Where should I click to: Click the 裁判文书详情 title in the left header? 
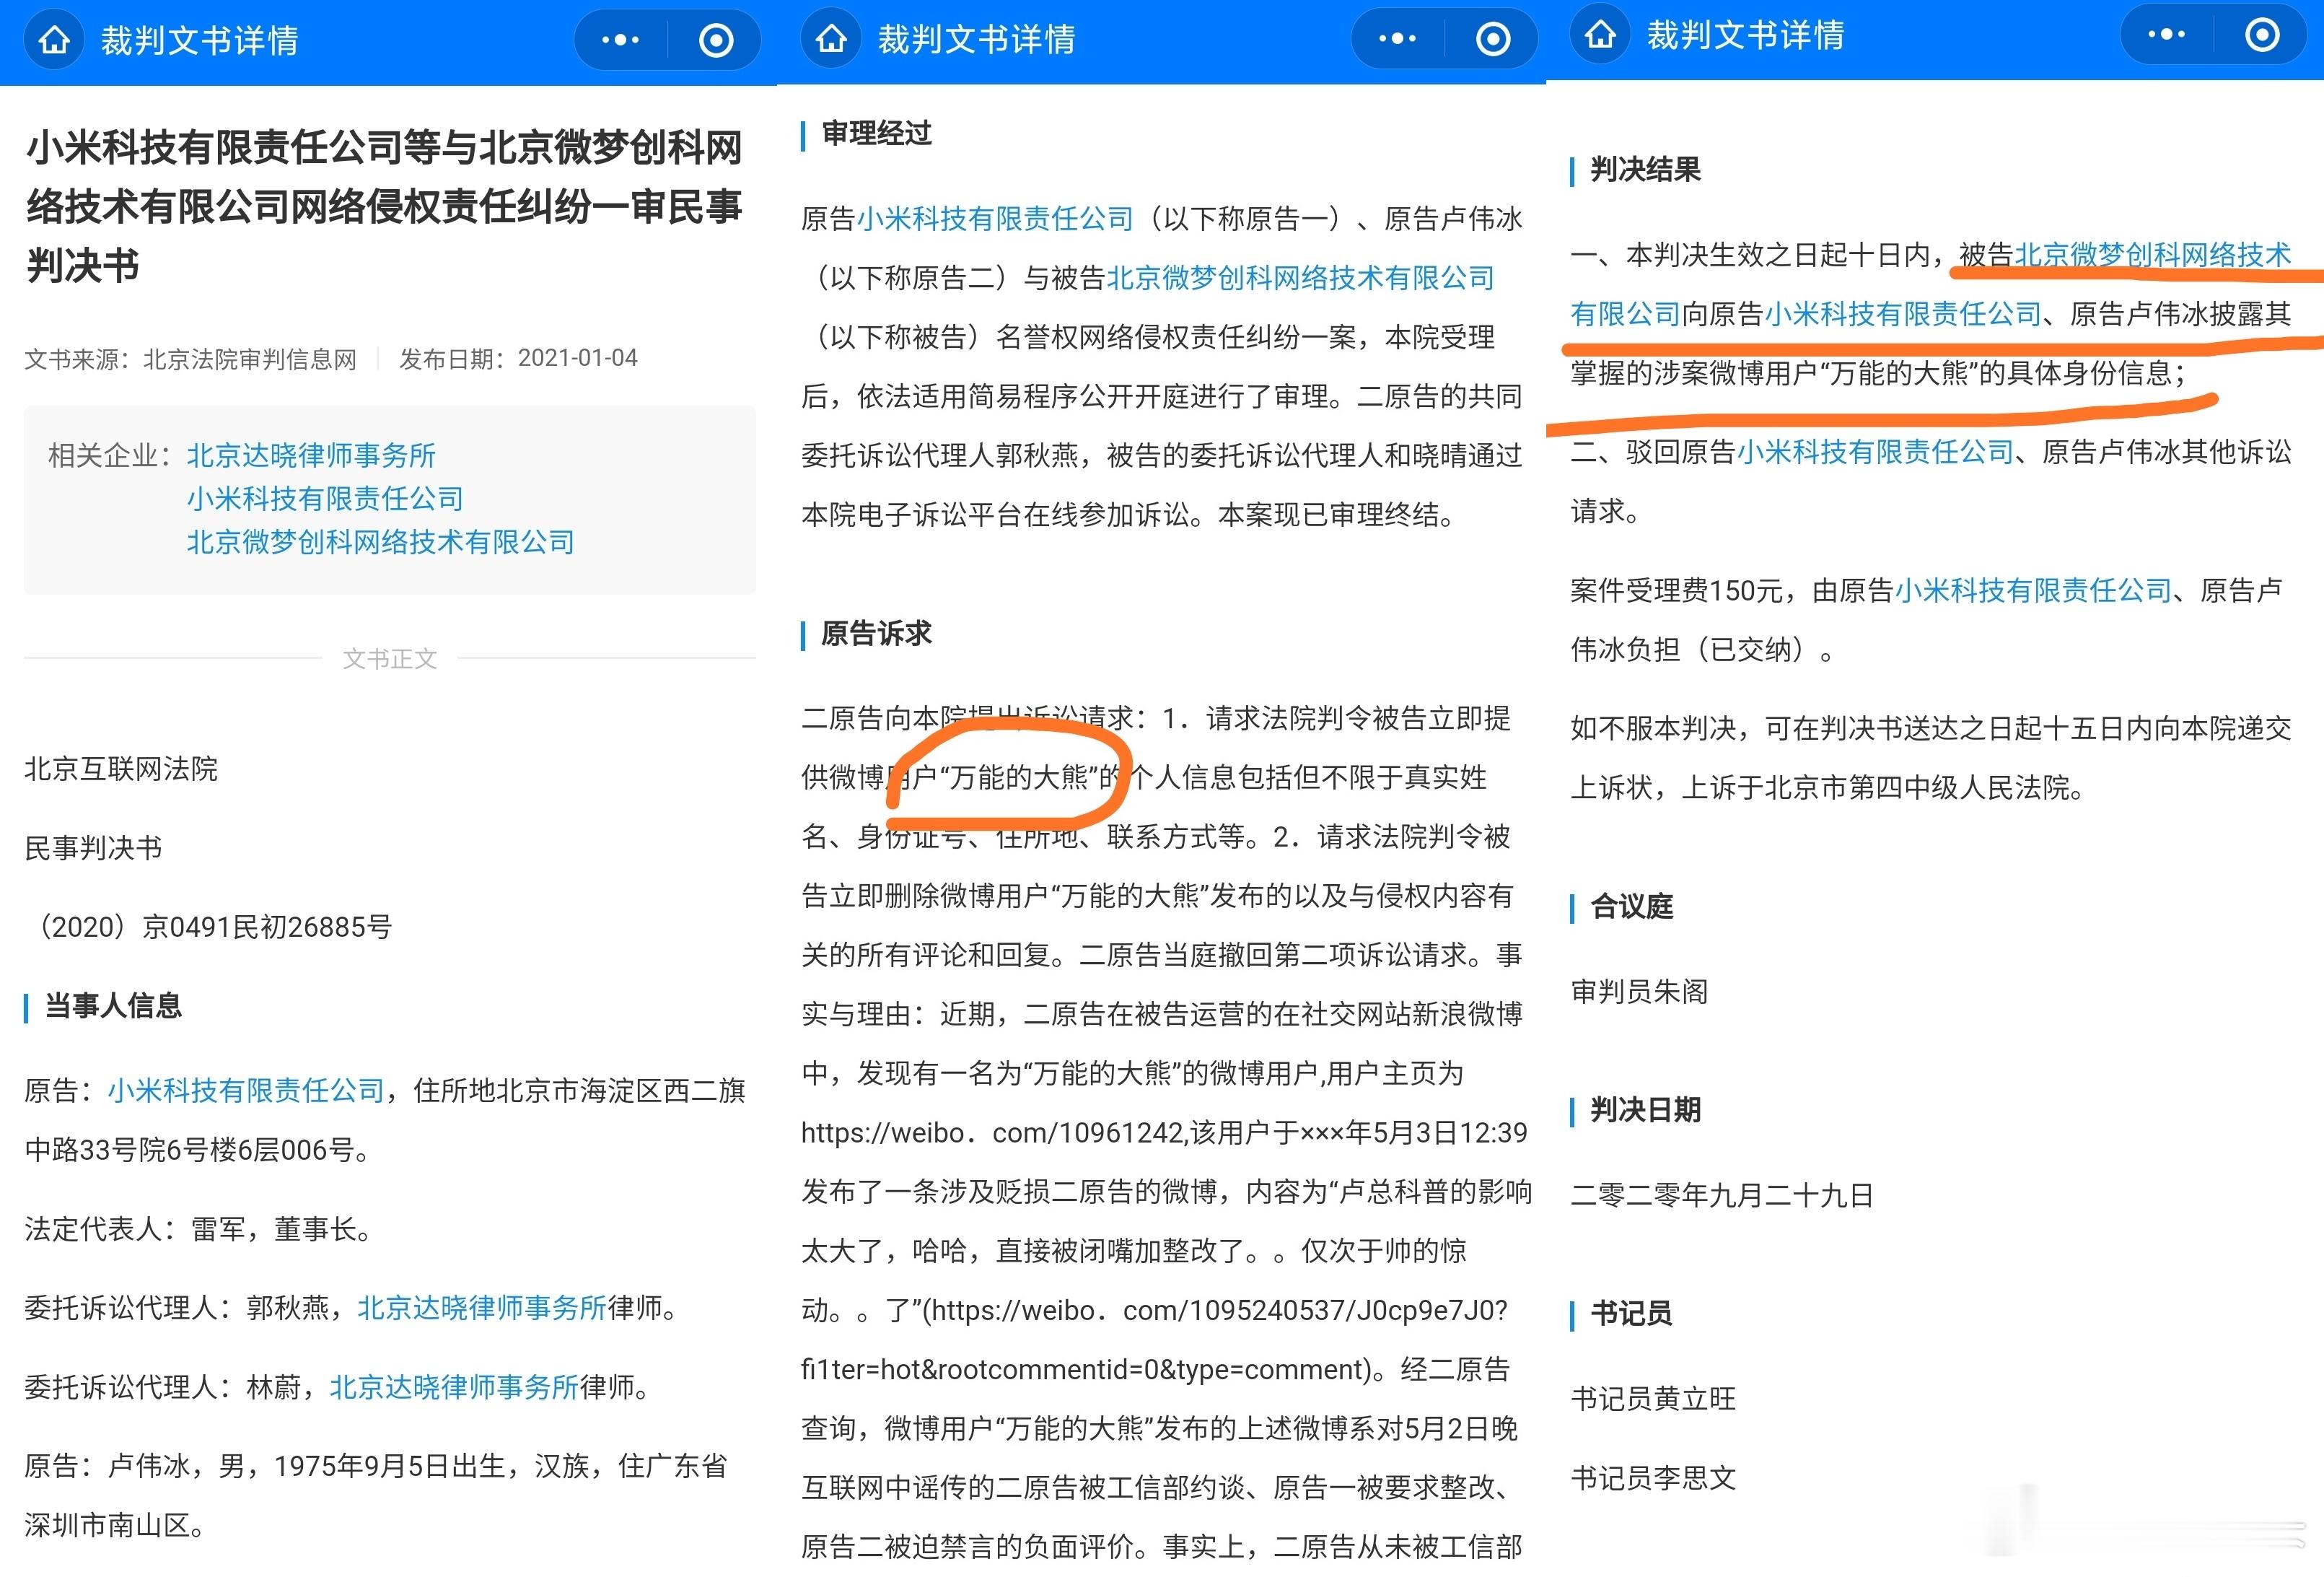pos(199,40)
